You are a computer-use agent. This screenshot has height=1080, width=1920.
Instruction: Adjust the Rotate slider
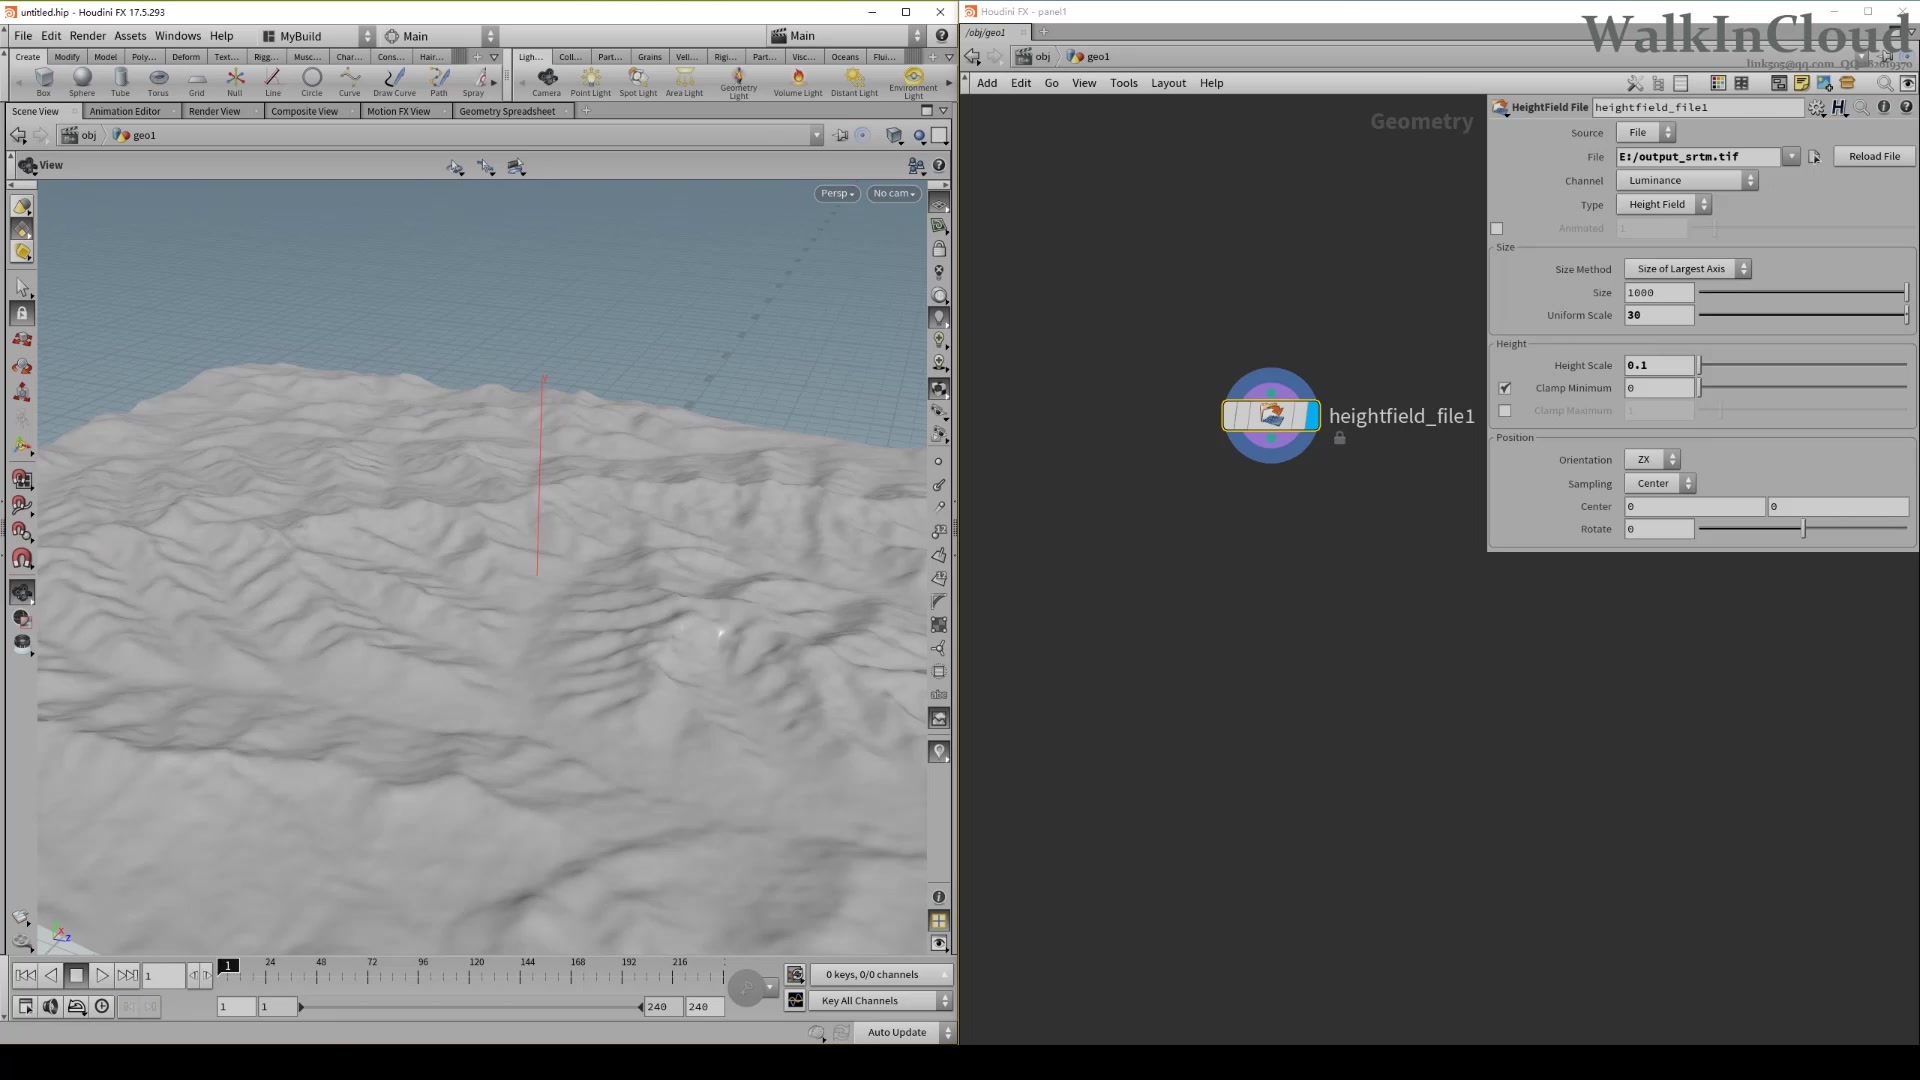pyautogui.click(x=1803, y=529)
